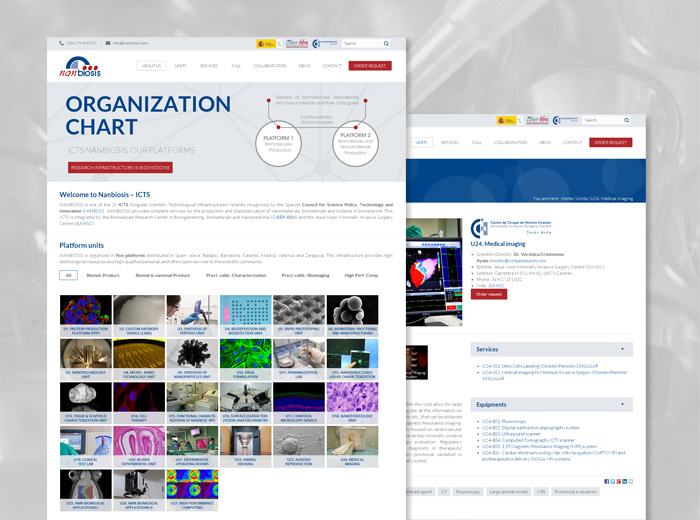Open the U17 Confocal Microscopy Service thumbnail
Viewport: 700px width, 520px height.
pos(299,403)
